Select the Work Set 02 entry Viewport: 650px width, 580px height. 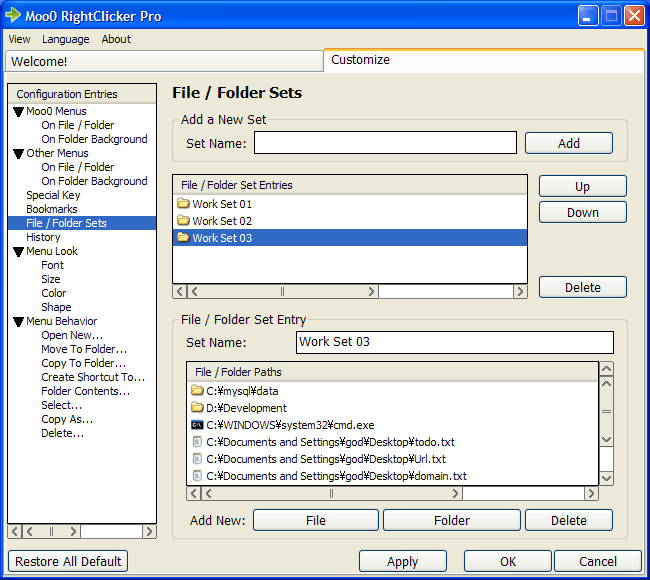350,221
